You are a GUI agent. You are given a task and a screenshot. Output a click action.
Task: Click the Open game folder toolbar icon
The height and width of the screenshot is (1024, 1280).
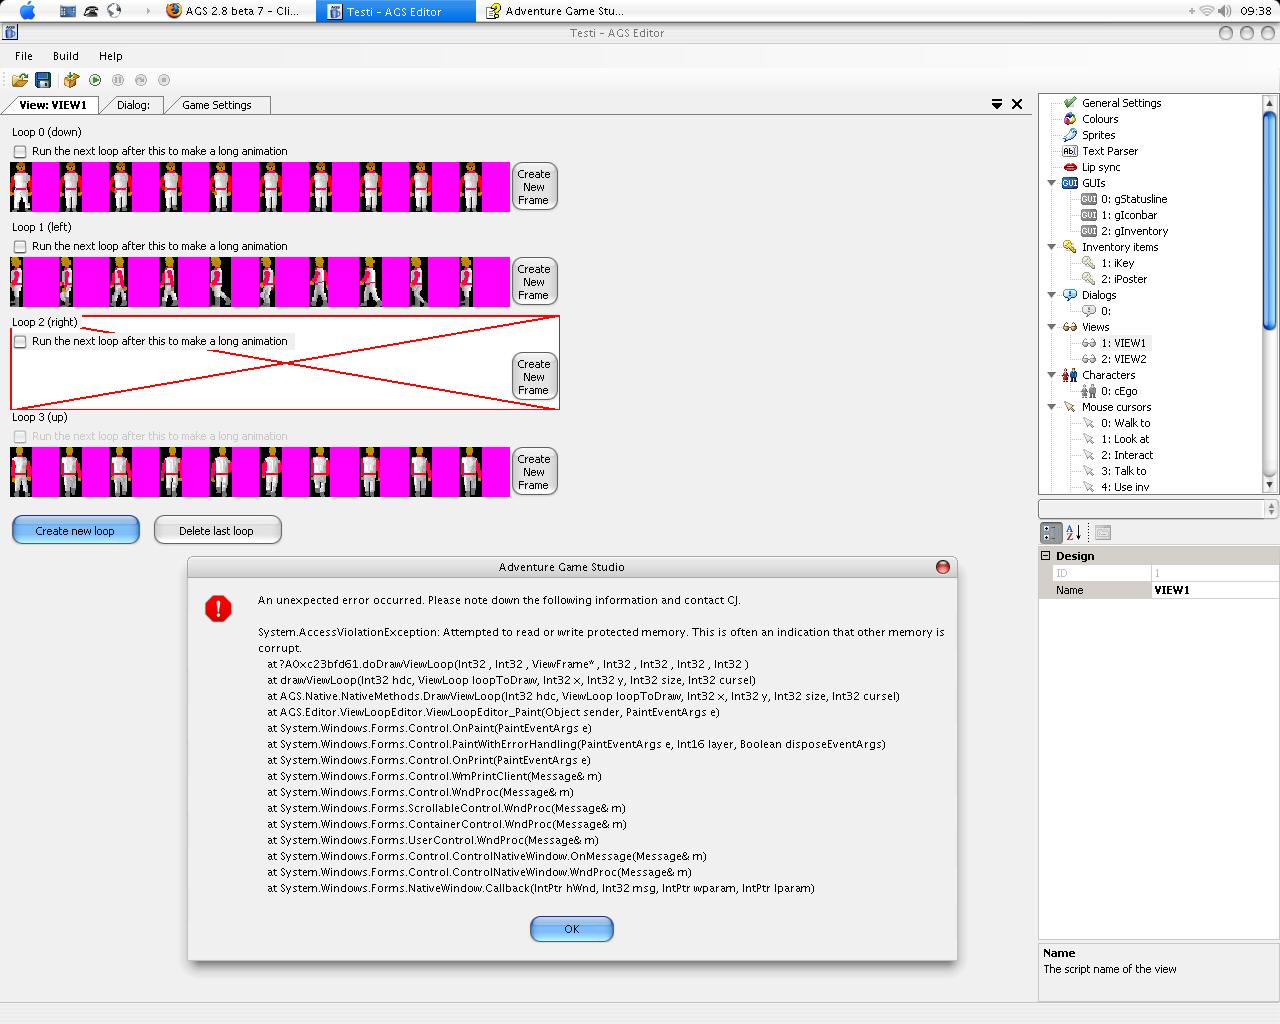20,80
